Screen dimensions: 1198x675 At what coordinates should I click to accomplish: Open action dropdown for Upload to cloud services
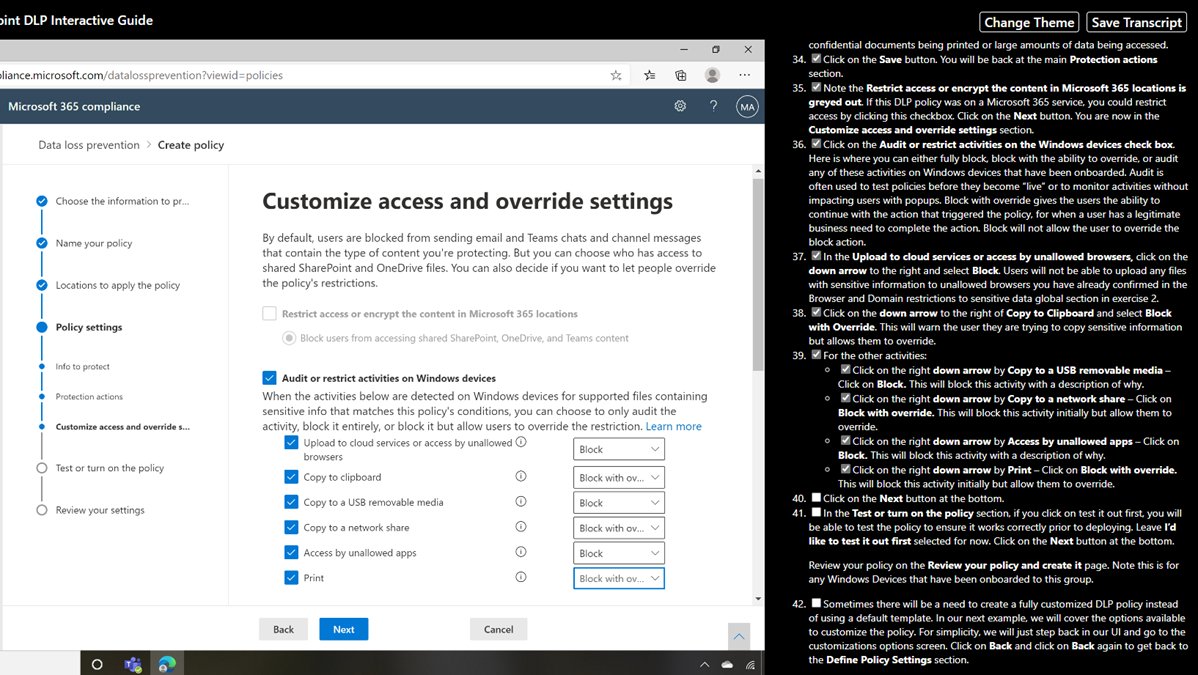[x=619, y=449]
